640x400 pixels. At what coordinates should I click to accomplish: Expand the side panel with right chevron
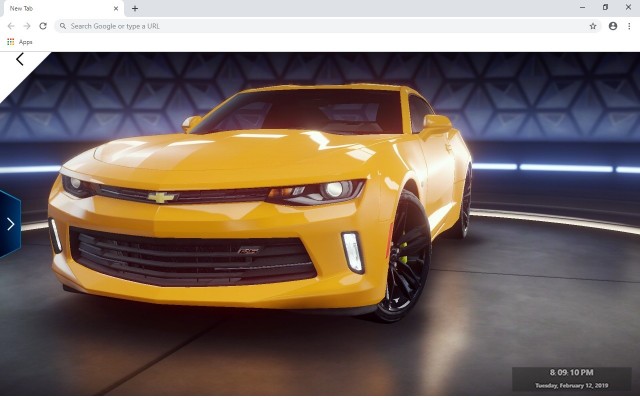coord(10,224)
